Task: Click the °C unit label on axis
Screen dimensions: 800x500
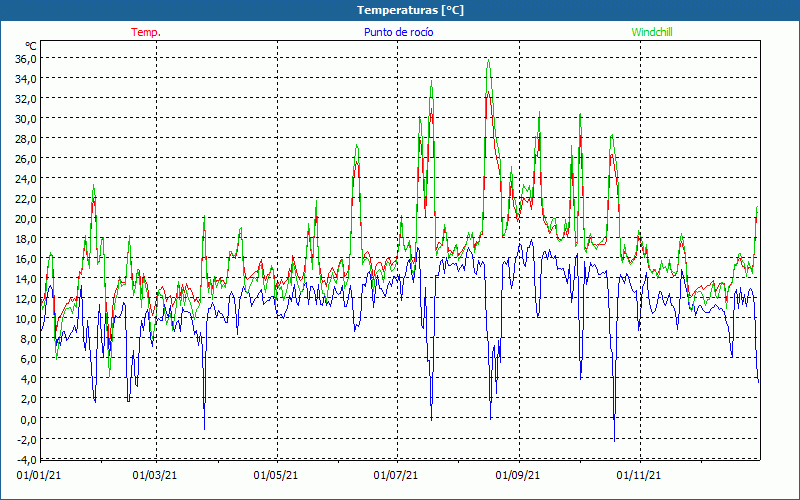Action: click(31, 46)
